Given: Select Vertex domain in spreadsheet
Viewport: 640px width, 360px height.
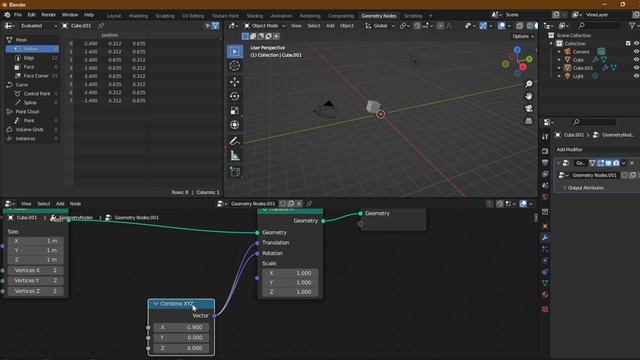Looking at the screenshot, I should point(32,49).
